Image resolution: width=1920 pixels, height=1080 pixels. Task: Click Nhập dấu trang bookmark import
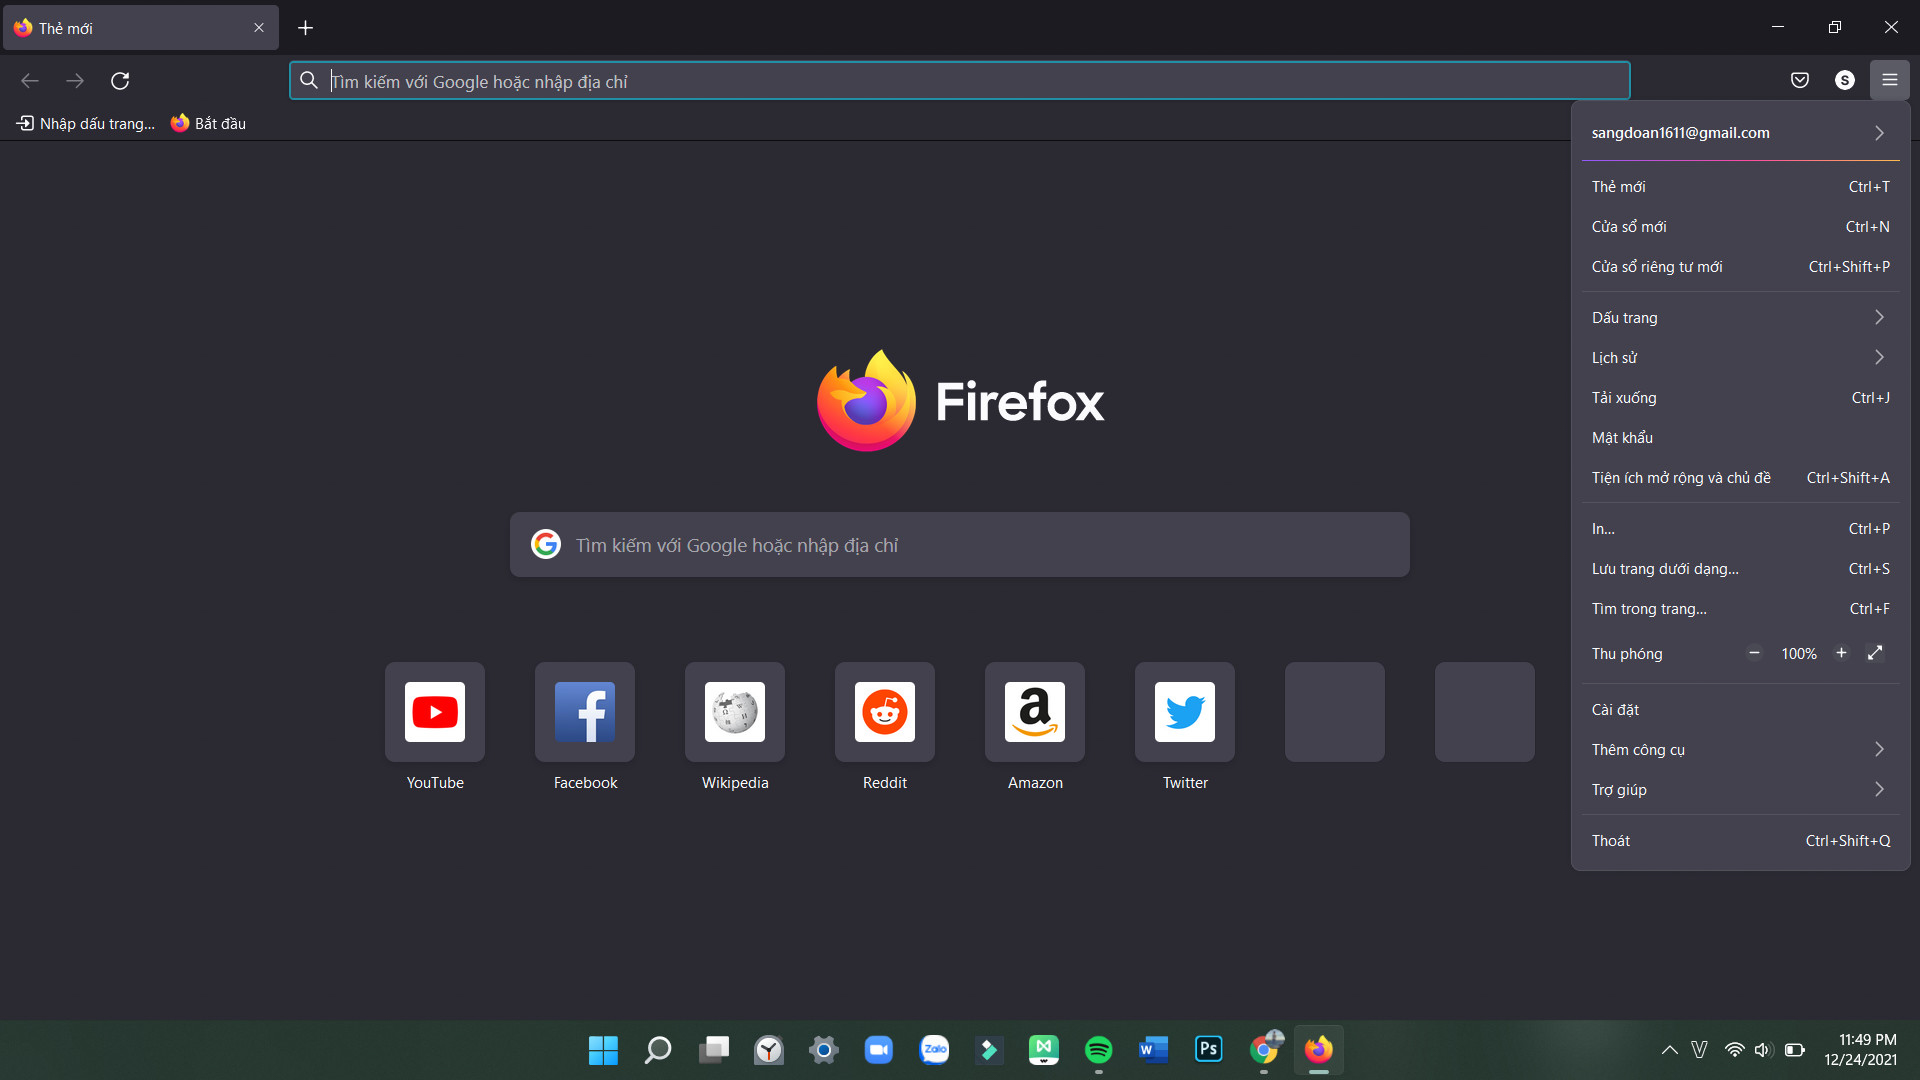(86, 123)
